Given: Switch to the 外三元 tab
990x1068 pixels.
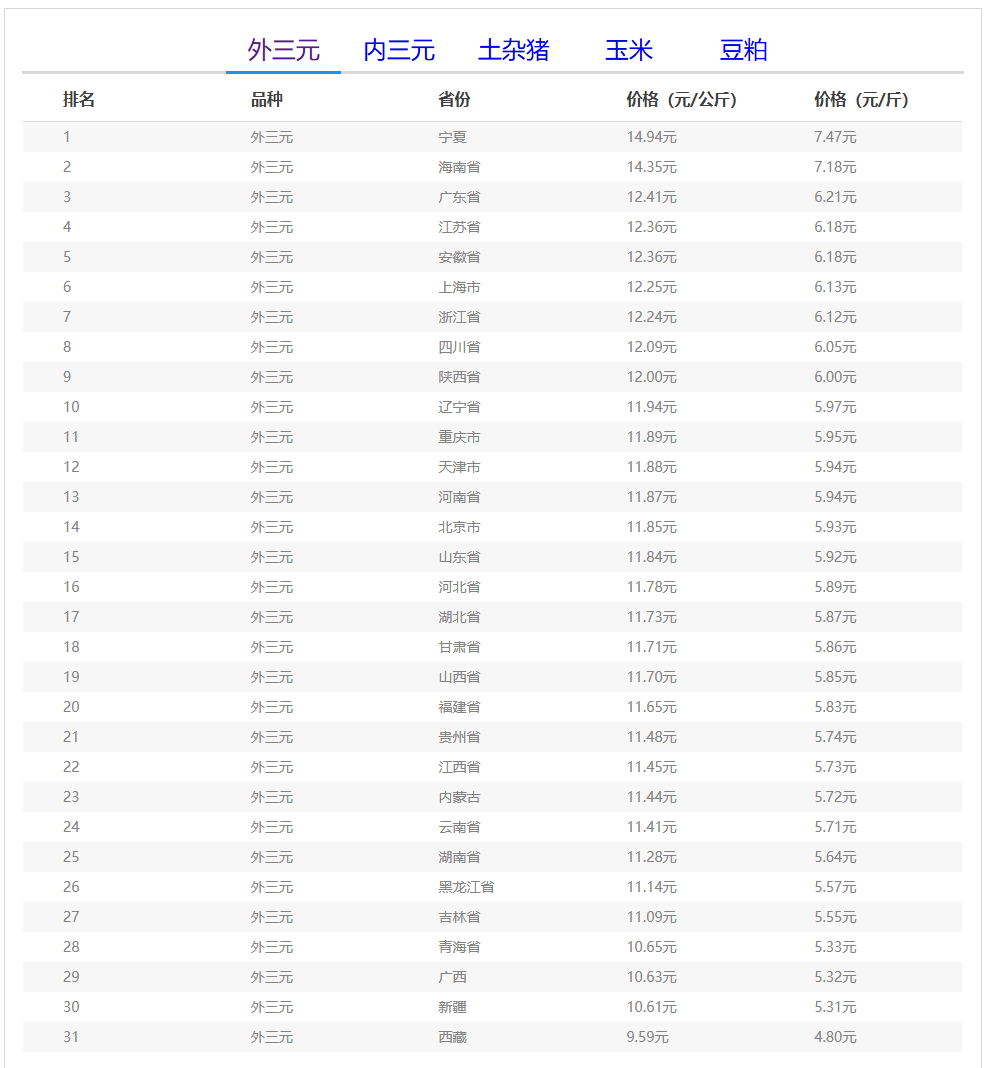Looking at the screenshot, I should coord(283,50).
